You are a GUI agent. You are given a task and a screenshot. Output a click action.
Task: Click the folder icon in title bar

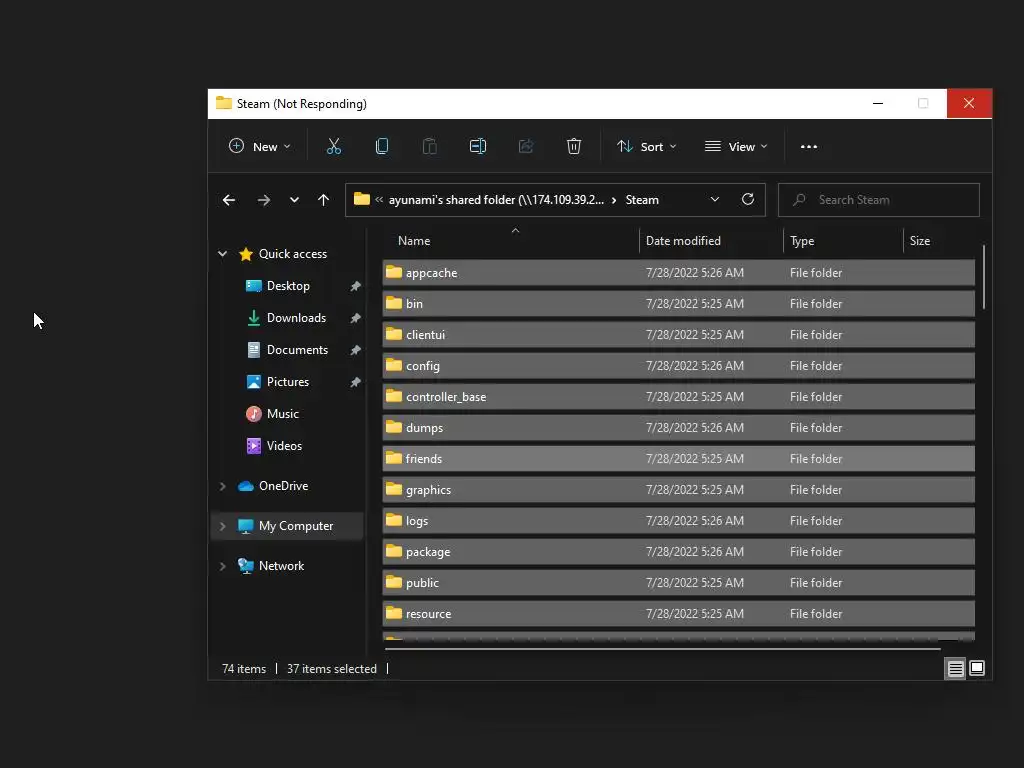pos(224,103)
